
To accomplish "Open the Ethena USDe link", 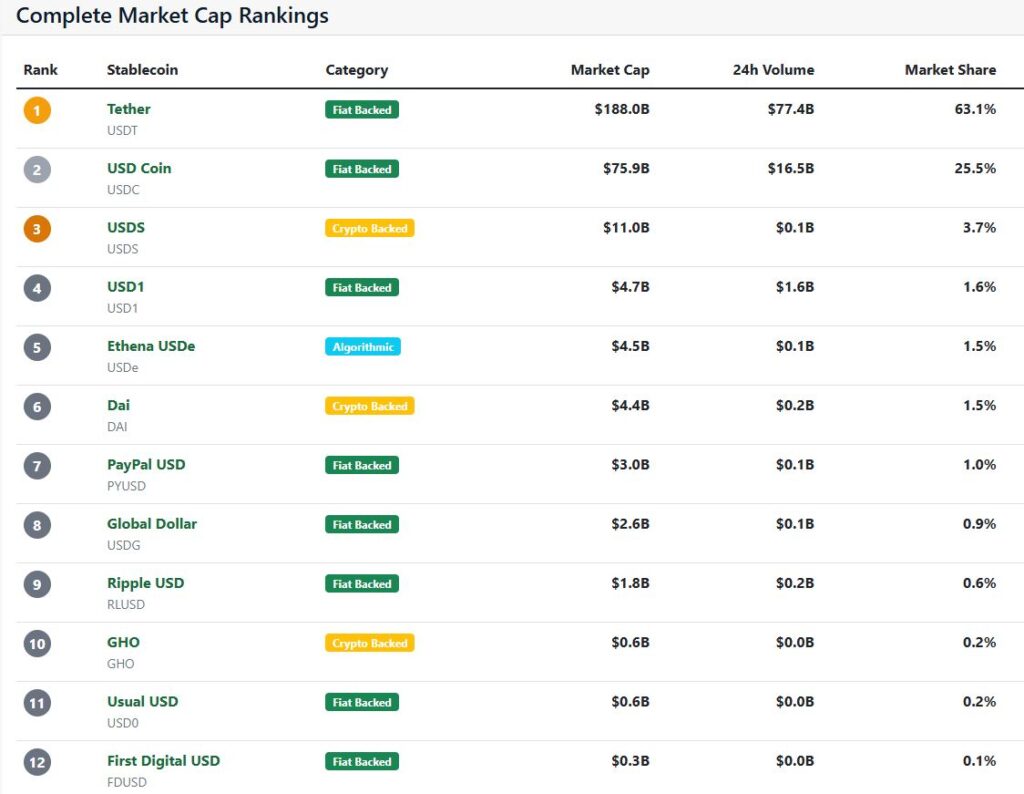I will (x=151, y=346).
